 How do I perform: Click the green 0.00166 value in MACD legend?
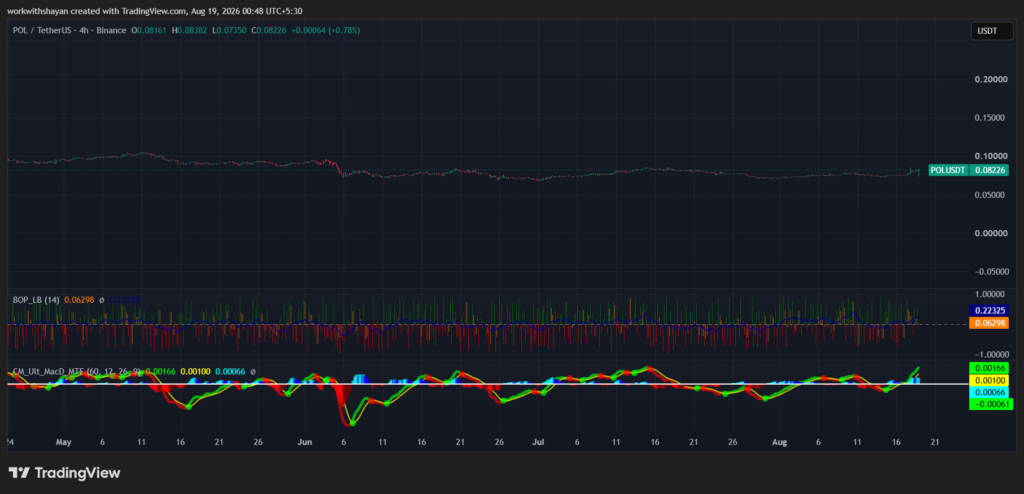click(x=159, y=371)
